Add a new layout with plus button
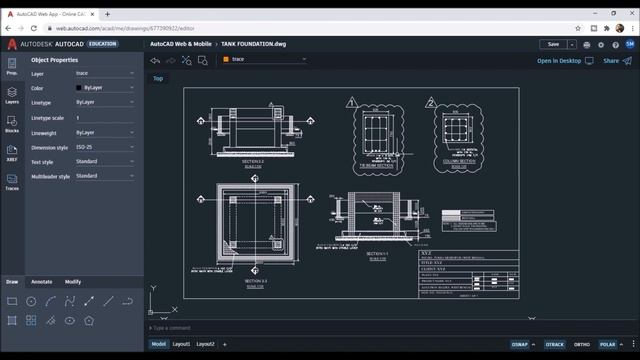Image resolution: width=640 pixels, height=360 pixels. pyautogui.click(x=224, y=344)
